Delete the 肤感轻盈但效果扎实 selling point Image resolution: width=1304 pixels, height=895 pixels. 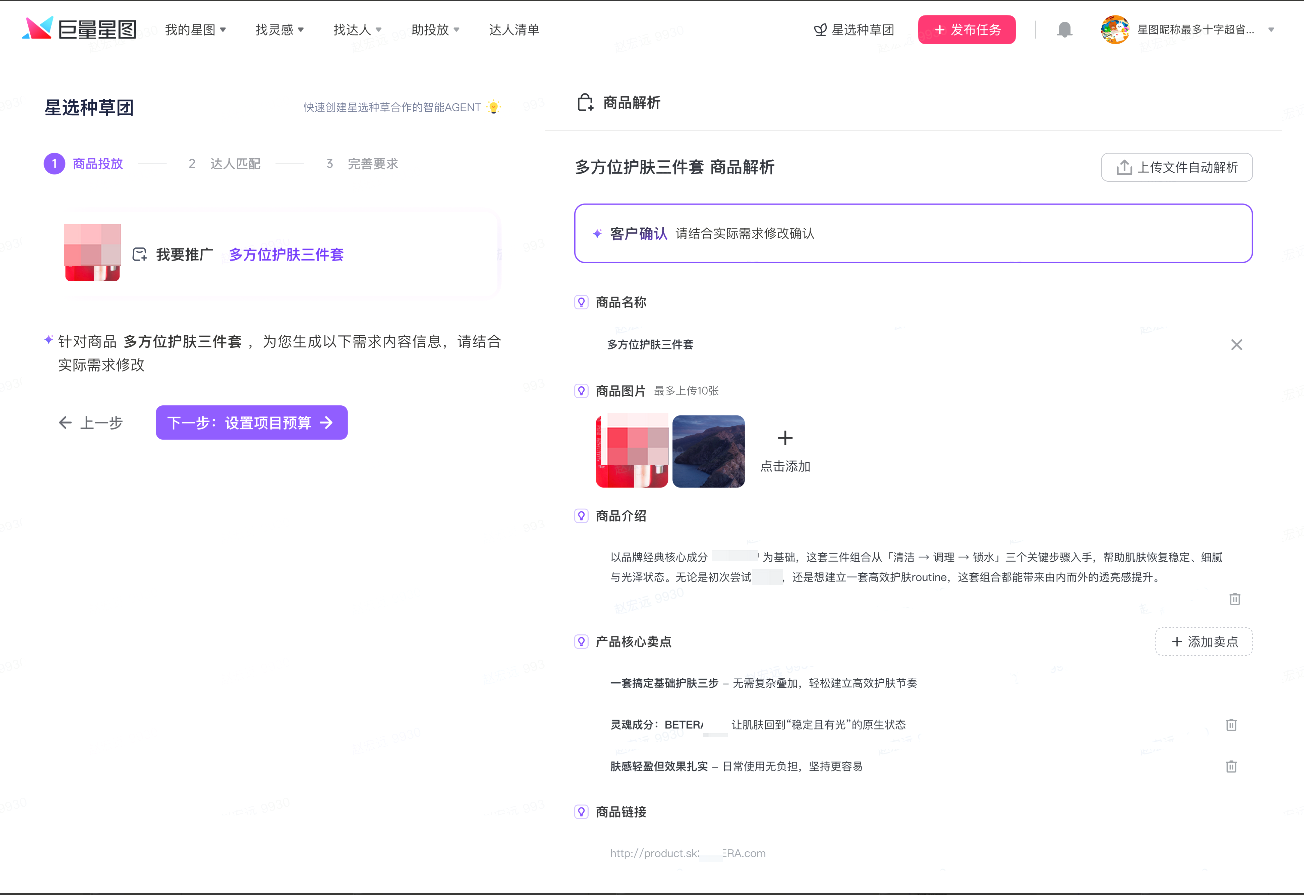(1231, 767)
